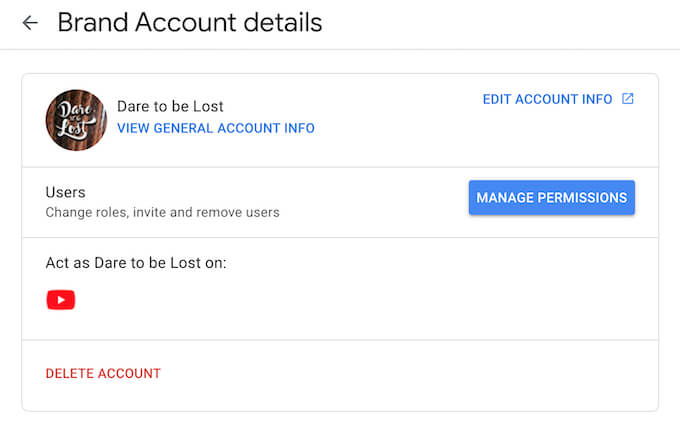Click the Brand Account details page title
Image resolution: width=680 pixels, height=437 pixels.
point(190,23)
